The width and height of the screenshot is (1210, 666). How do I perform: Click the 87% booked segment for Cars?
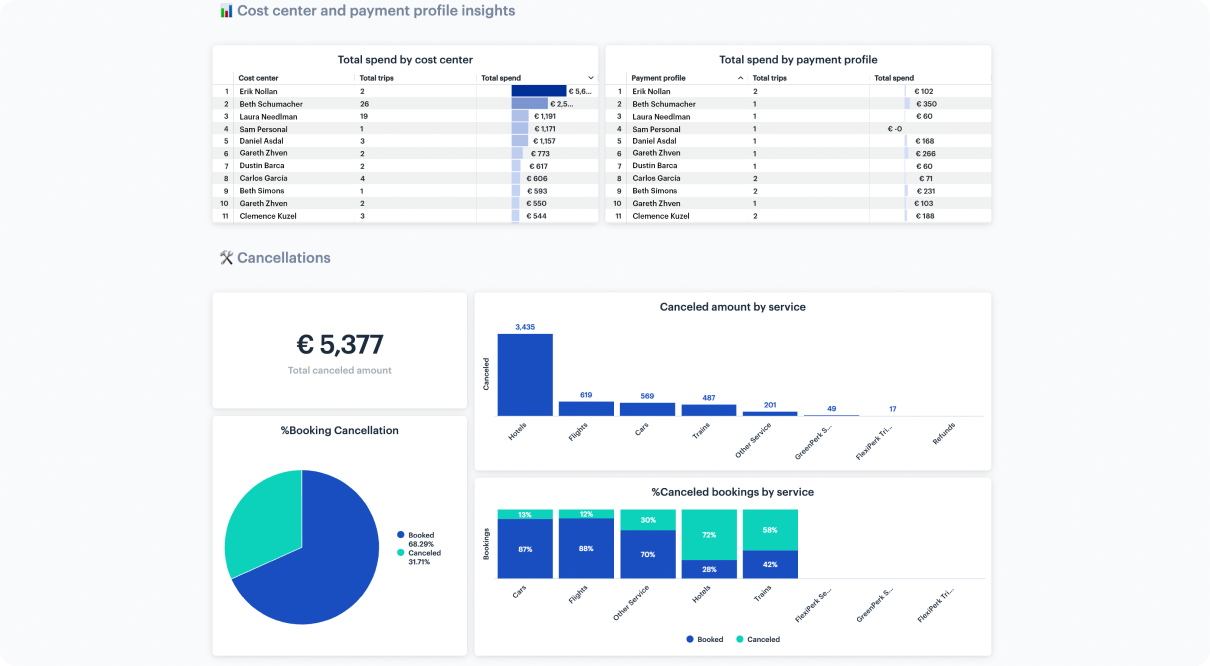(x=525, y=548)
